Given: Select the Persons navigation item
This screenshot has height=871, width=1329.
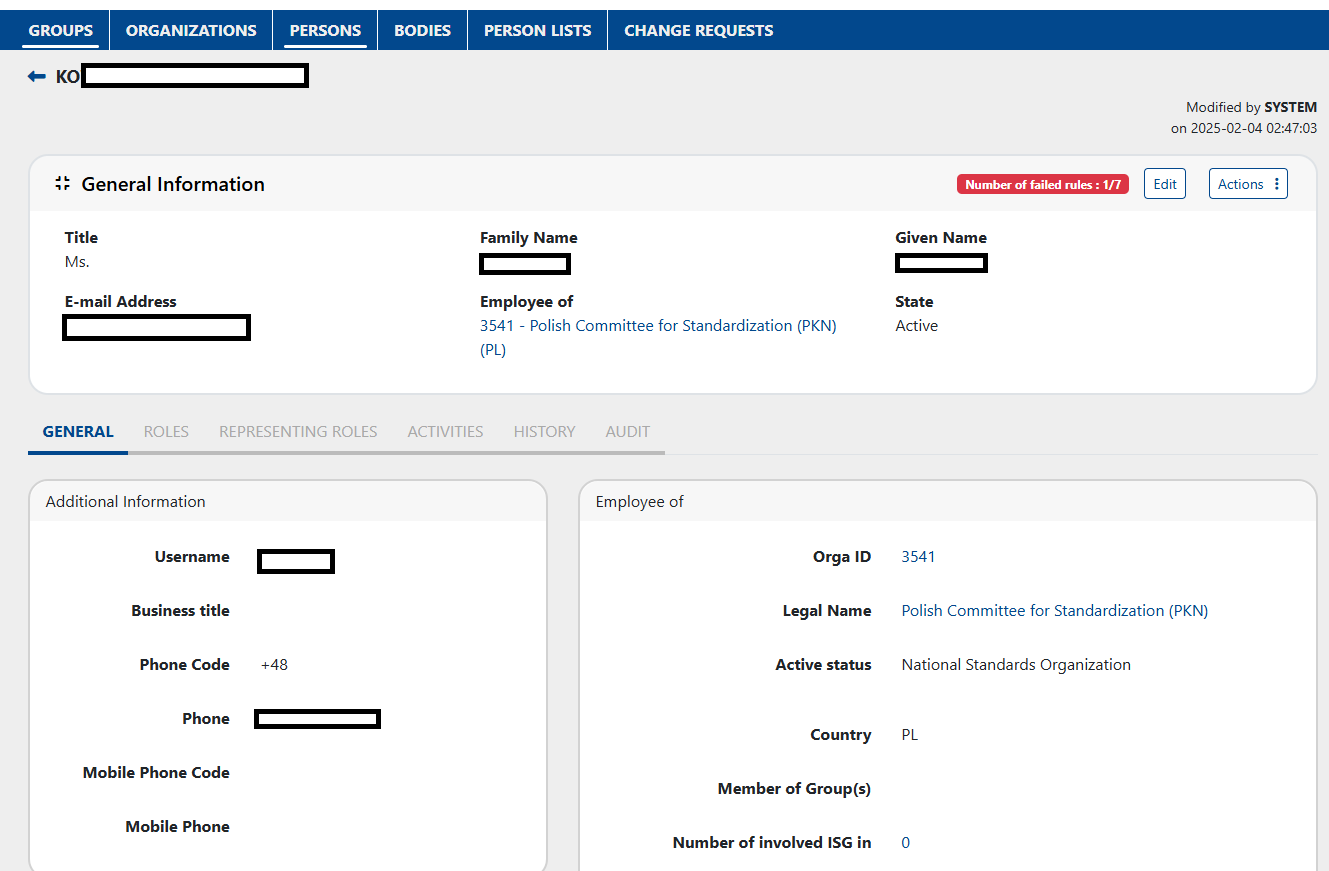Looking at the screenshot, I should [x=325, y=30].
